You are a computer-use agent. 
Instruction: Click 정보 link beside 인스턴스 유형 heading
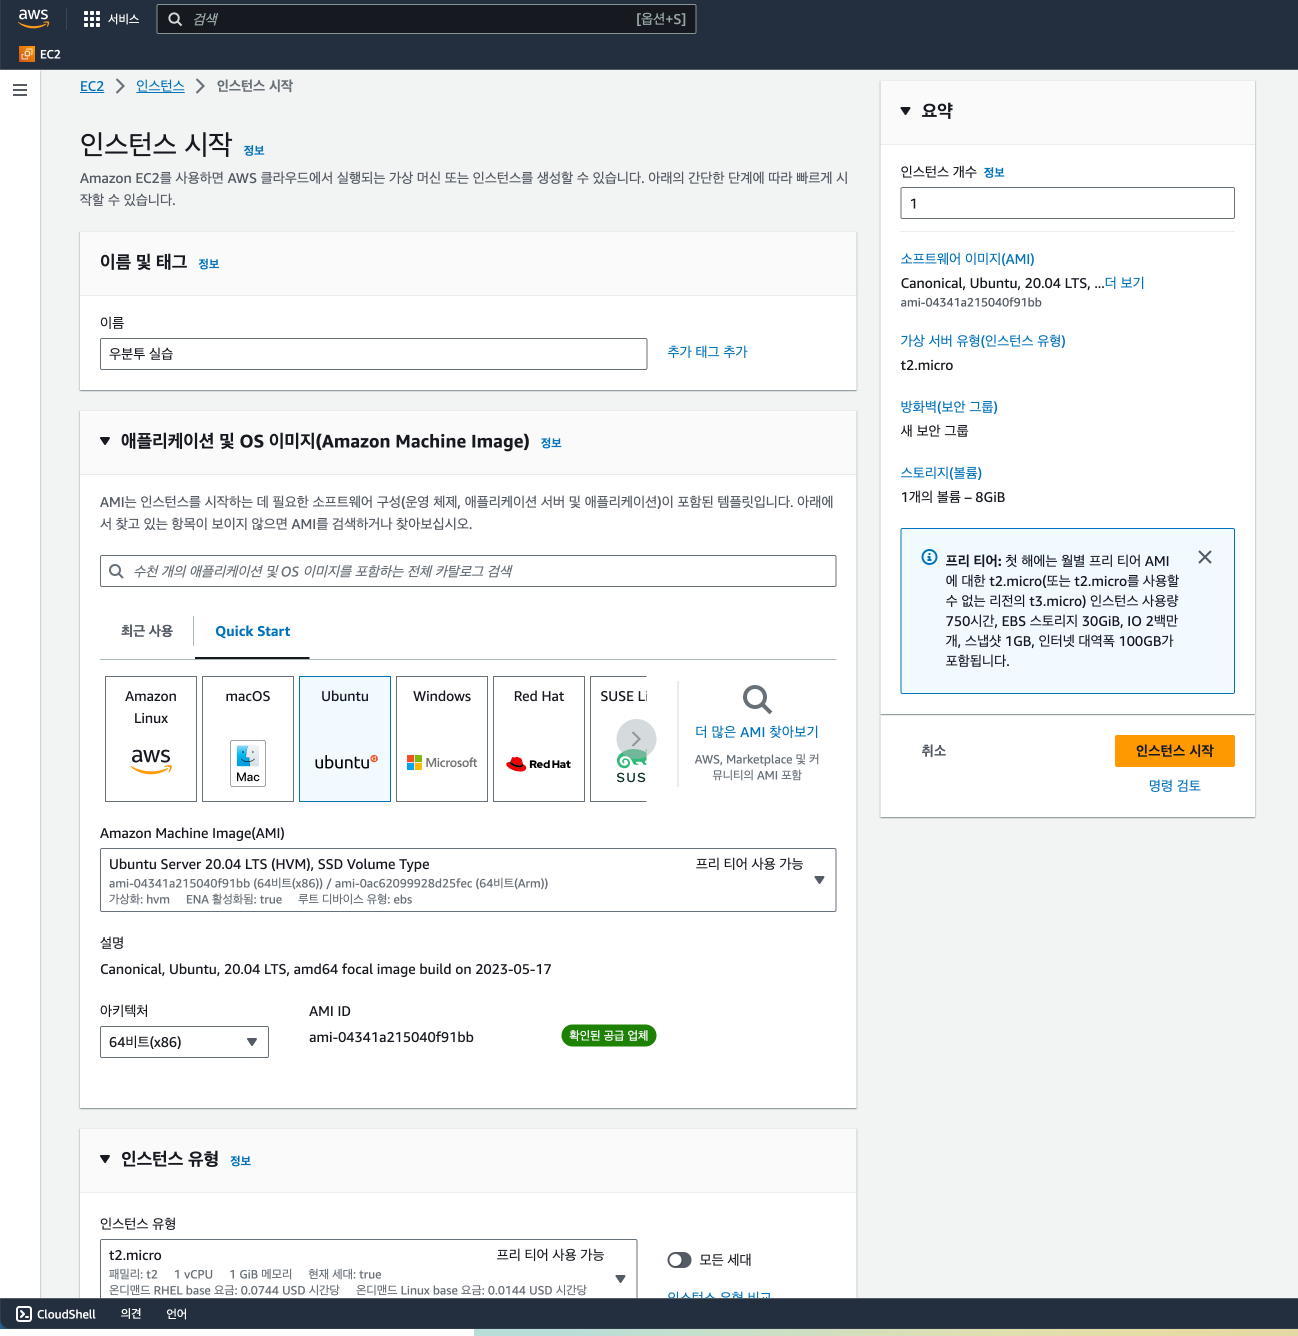tap(240, 1161)
